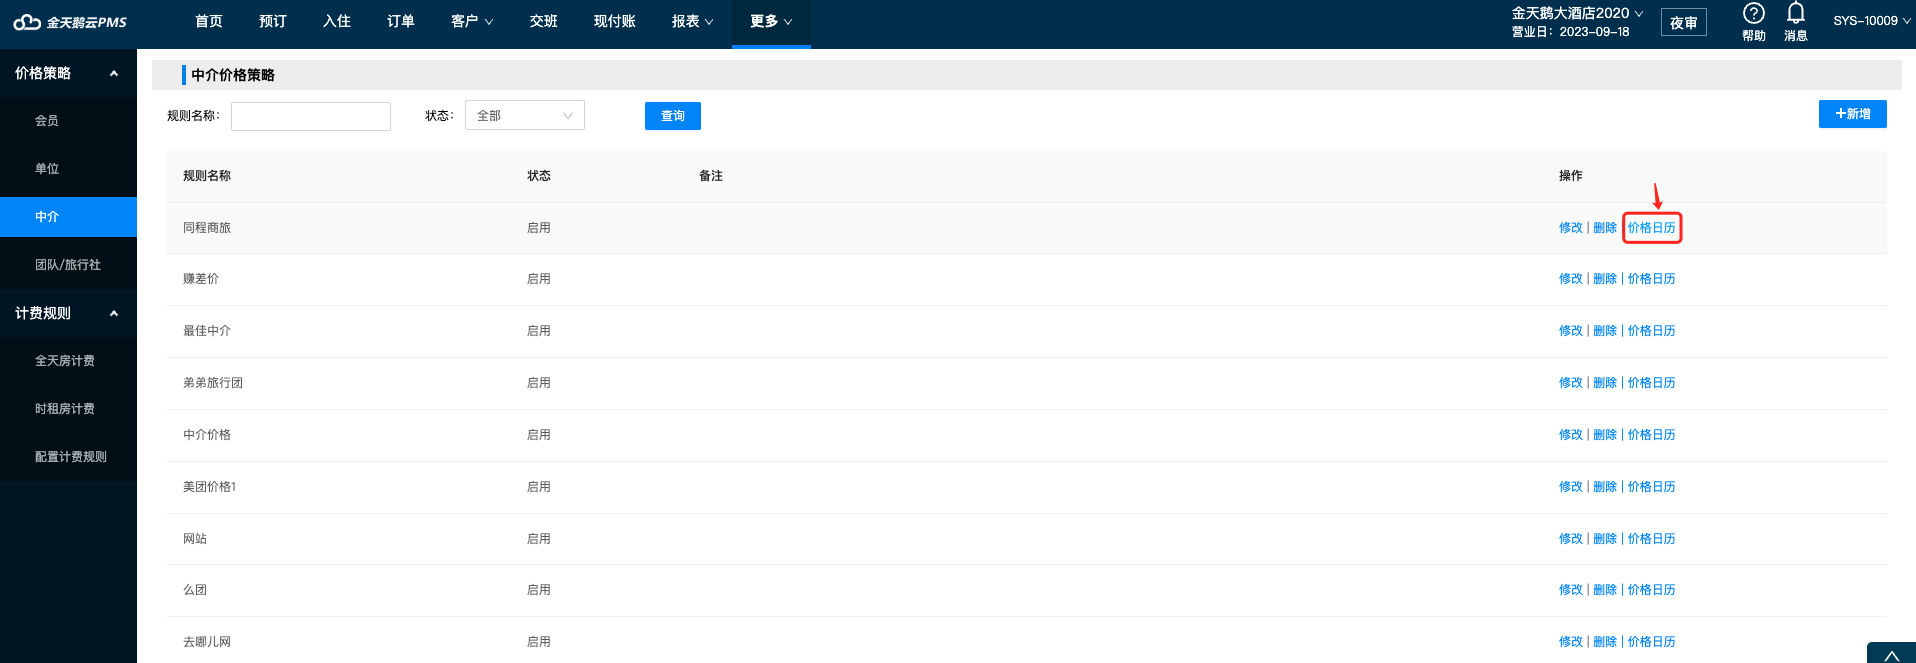Click the +新增 button
The height and width of the screenshot is (663, 1916).
(1853, 114)
